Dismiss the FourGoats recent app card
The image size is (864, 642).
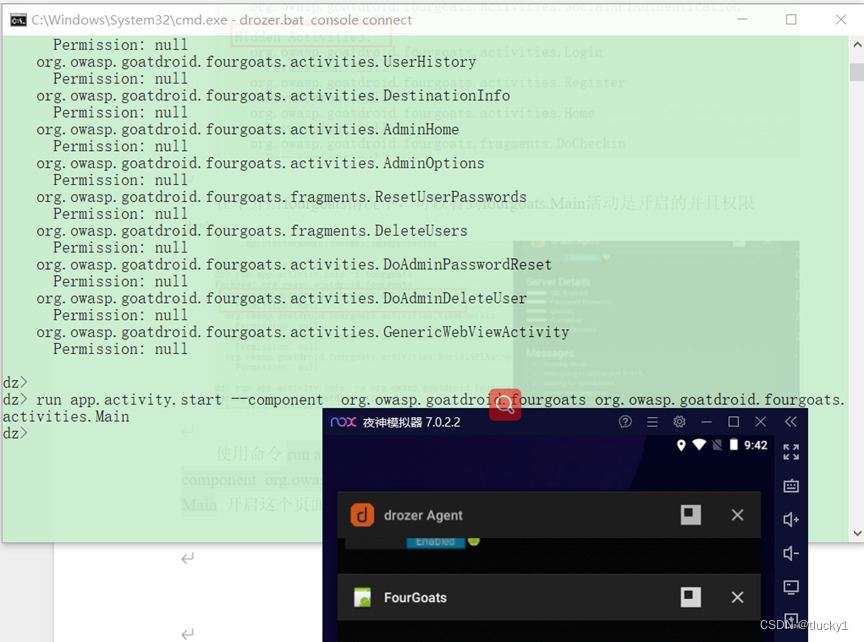(737, 597)
